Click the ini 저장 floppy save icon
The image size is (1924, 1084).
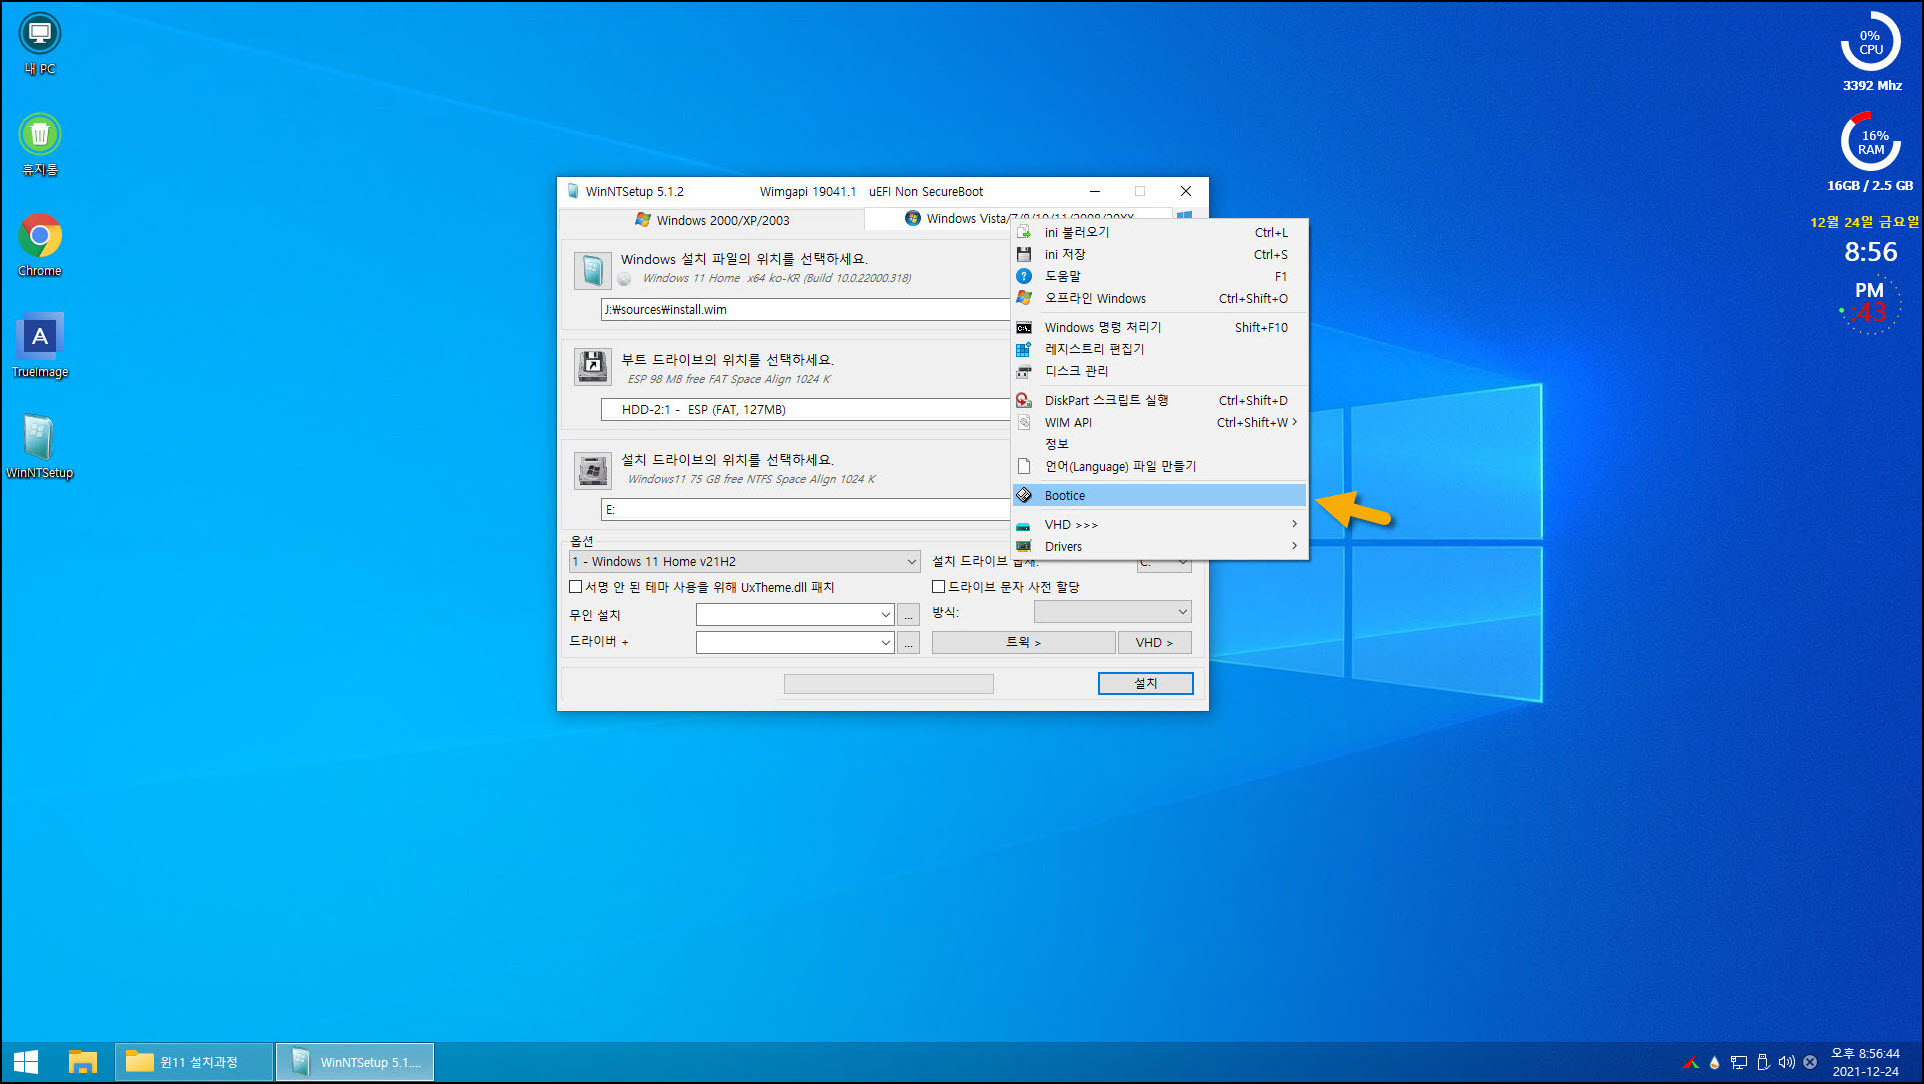1024,254
